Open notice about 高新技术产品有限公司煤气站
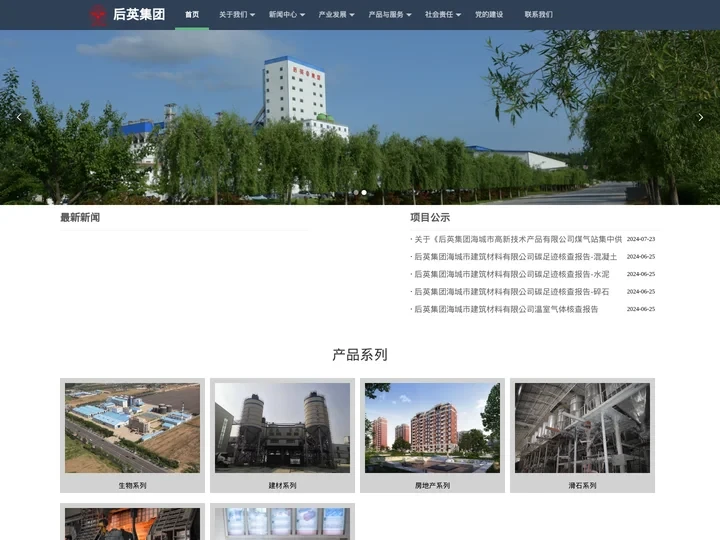 518,239
